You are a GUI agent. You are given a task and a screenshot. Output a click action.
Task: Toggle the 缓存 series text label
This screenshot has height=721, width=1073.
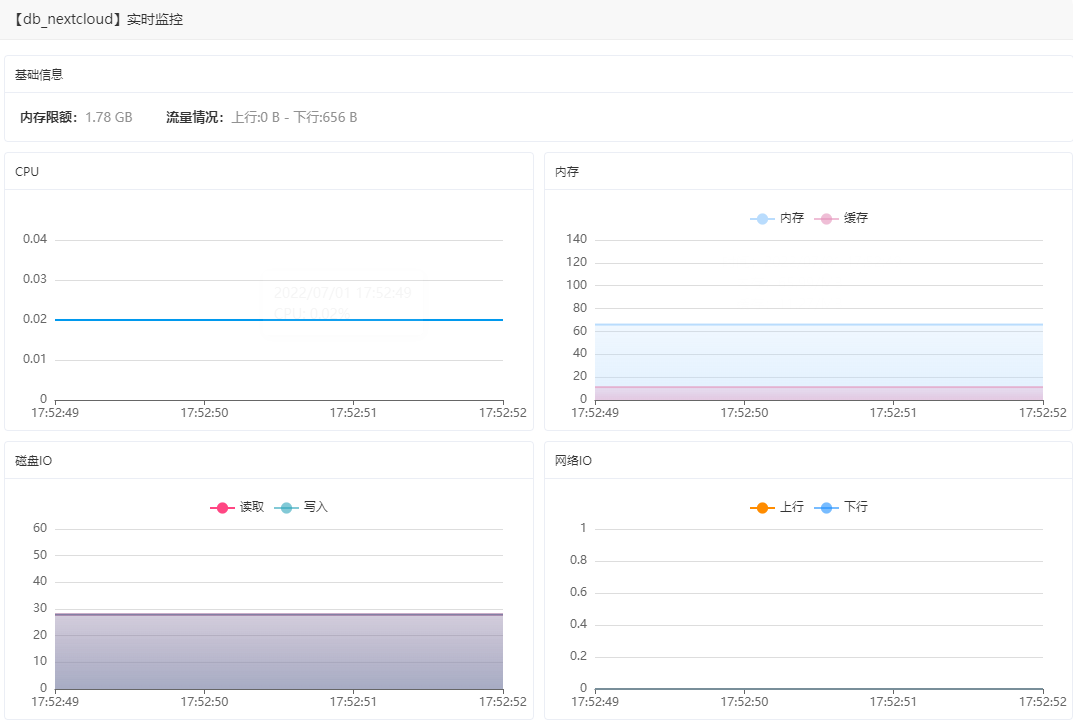(856, 219)
